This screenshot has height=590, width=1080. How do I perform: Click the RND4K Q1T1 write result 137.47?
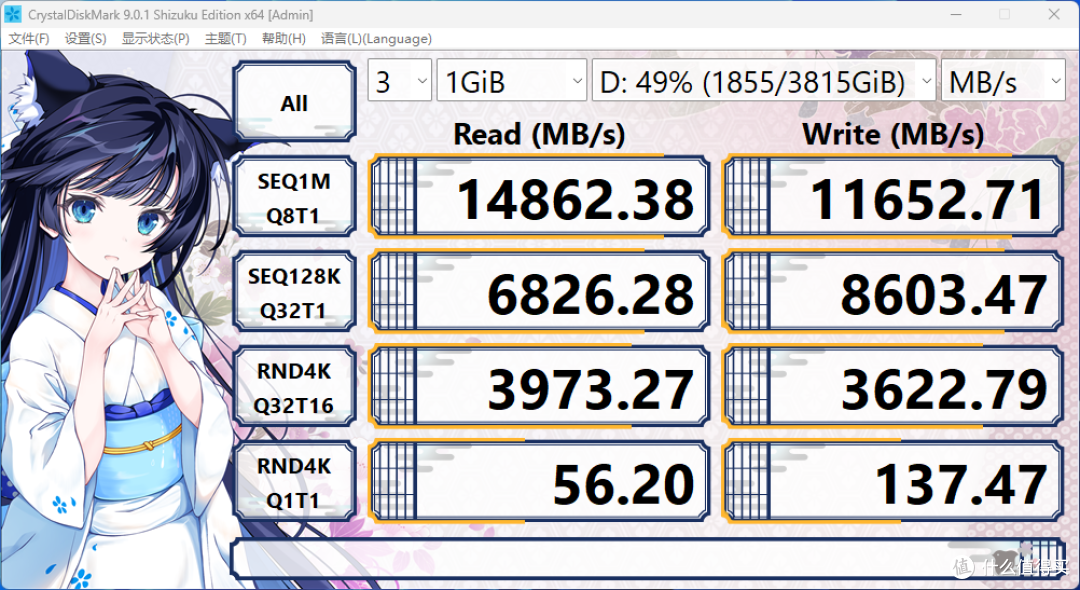point(893,483)
